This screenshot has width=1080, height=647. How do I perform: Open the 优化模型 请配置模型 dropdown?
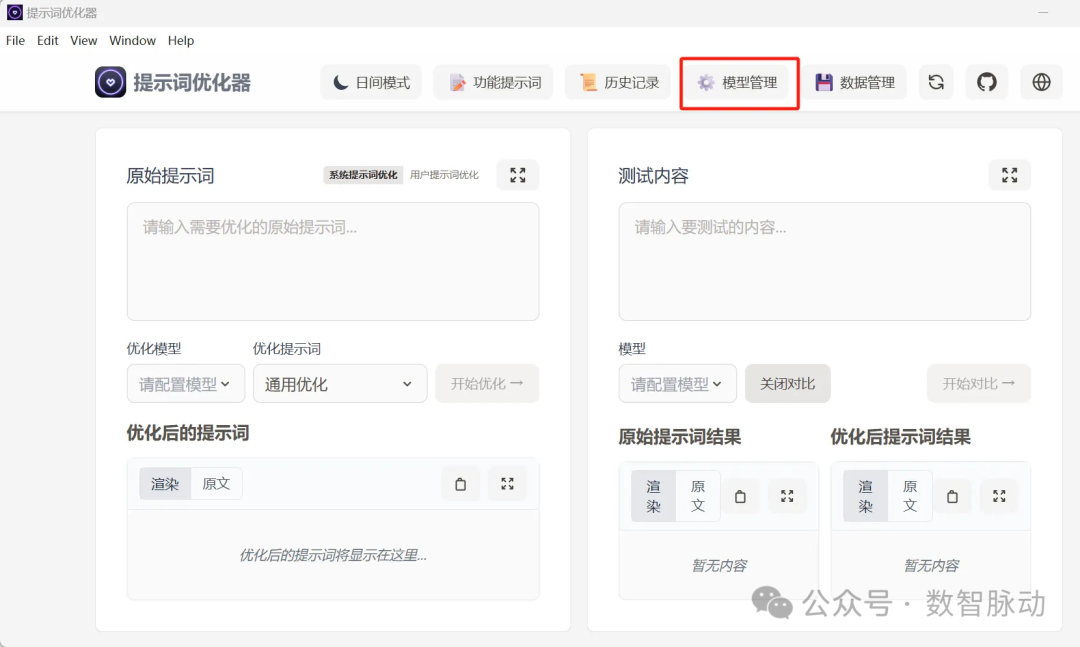click(185, 383)
